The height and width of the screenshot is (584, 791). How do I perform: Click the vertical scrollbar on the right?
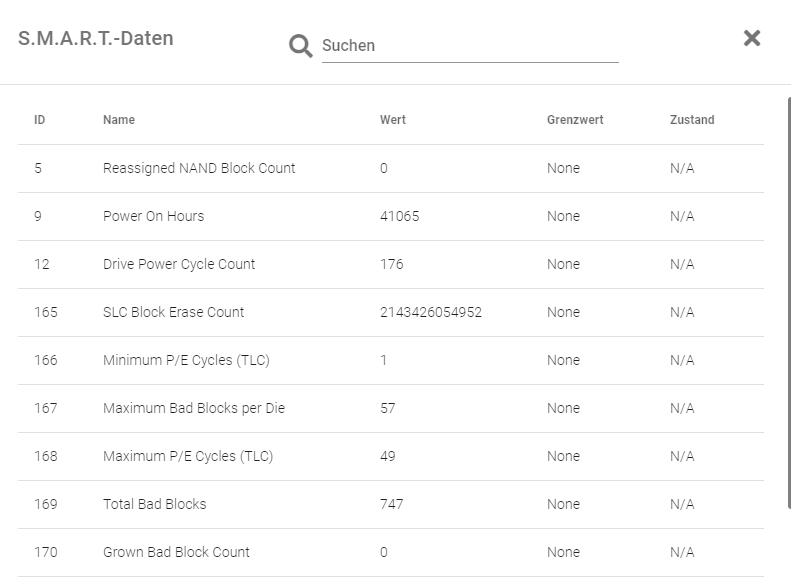pos(787,300)
